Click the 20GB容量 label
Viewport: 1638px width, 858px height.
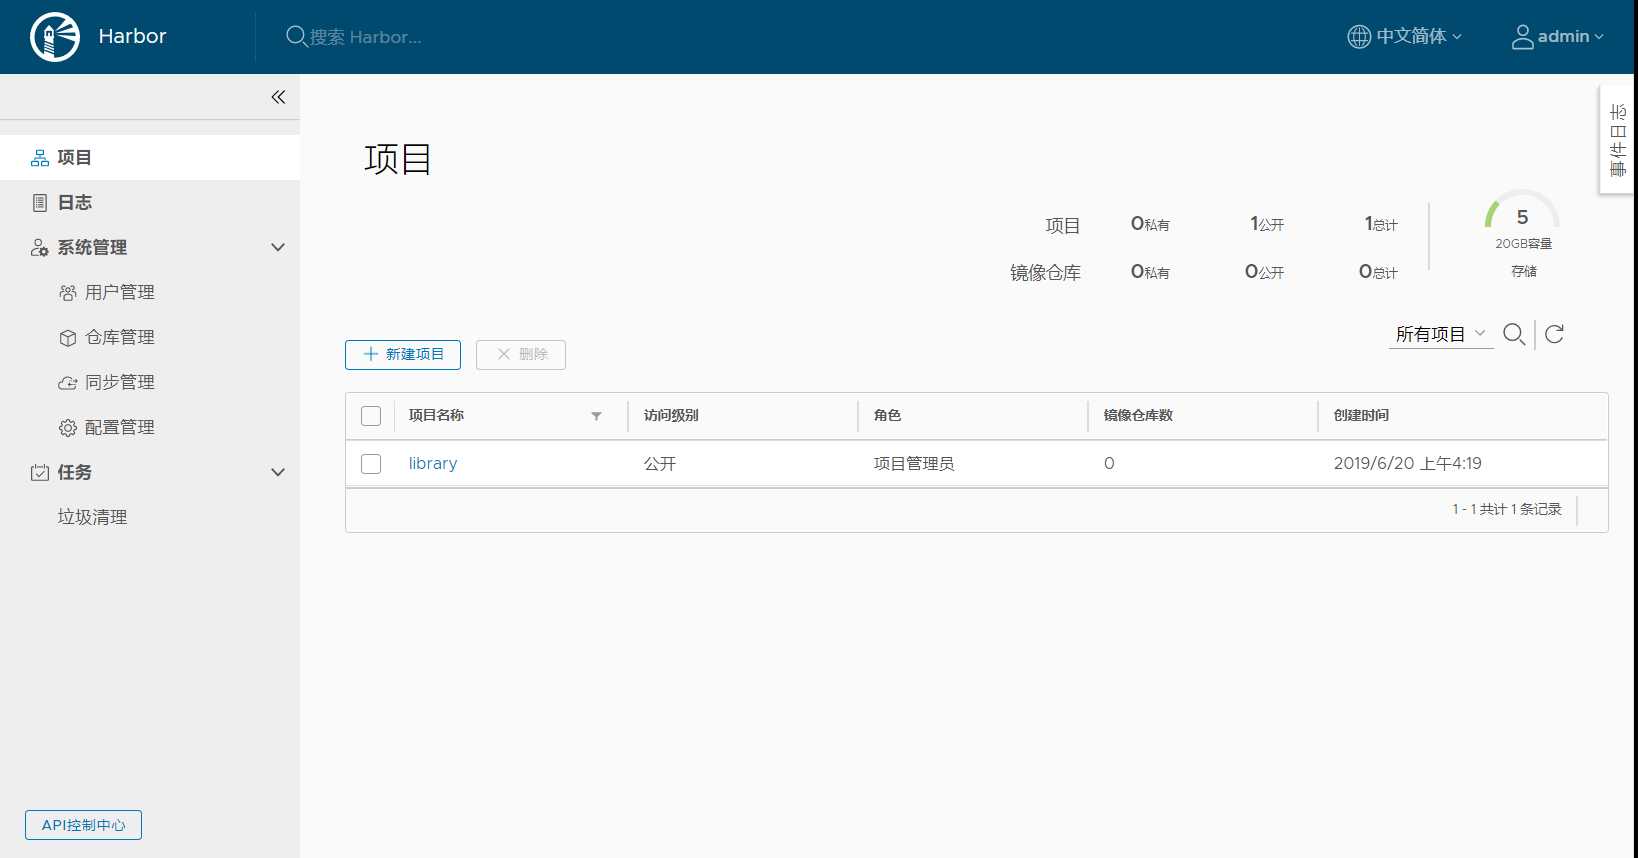coord(1523,244)
